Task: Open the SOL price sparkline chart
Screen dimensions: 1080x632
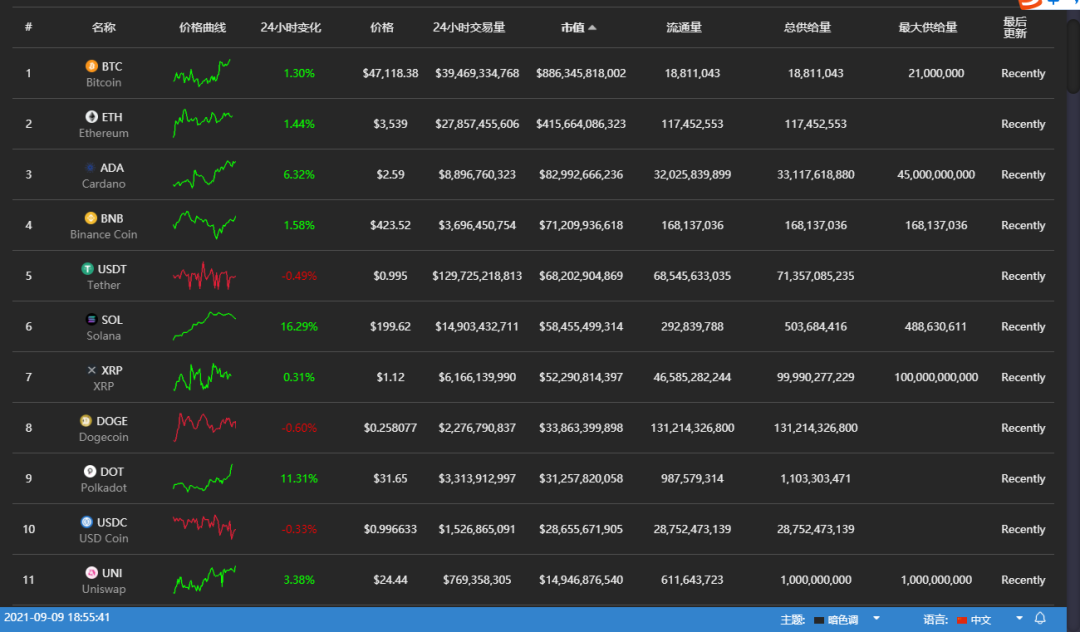Action: [205, 326]
